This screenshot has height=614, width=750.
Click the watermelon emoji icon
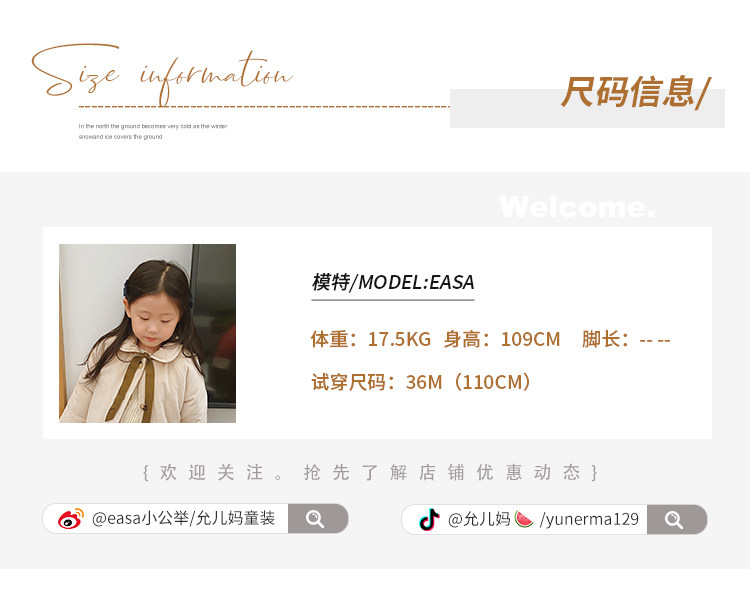pos(524,519)
